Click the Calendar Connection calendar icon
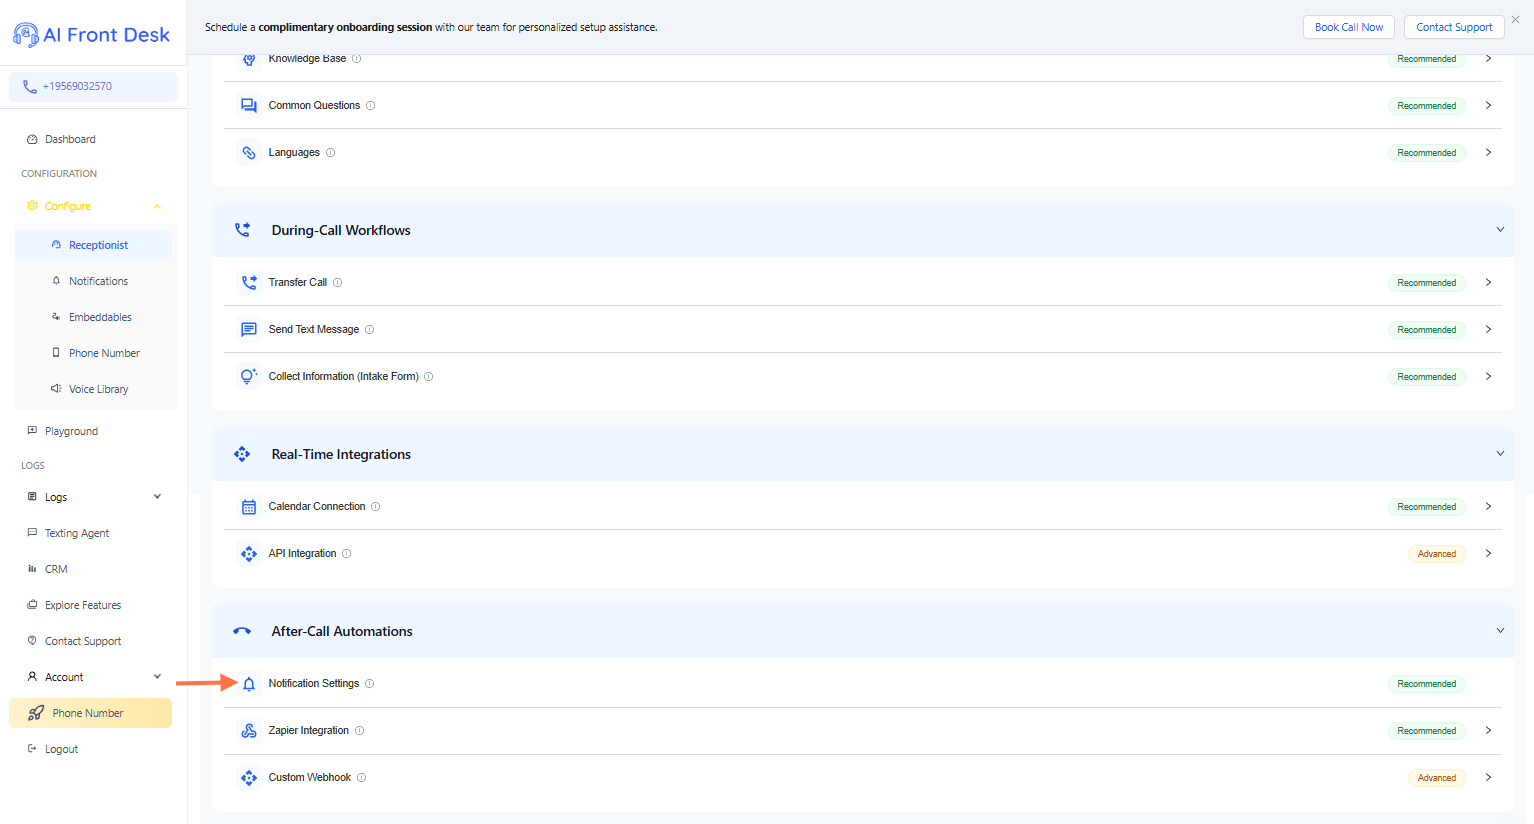Viewport: 1534px width, 824px height. pyautogui.click(x=249, y=507)
